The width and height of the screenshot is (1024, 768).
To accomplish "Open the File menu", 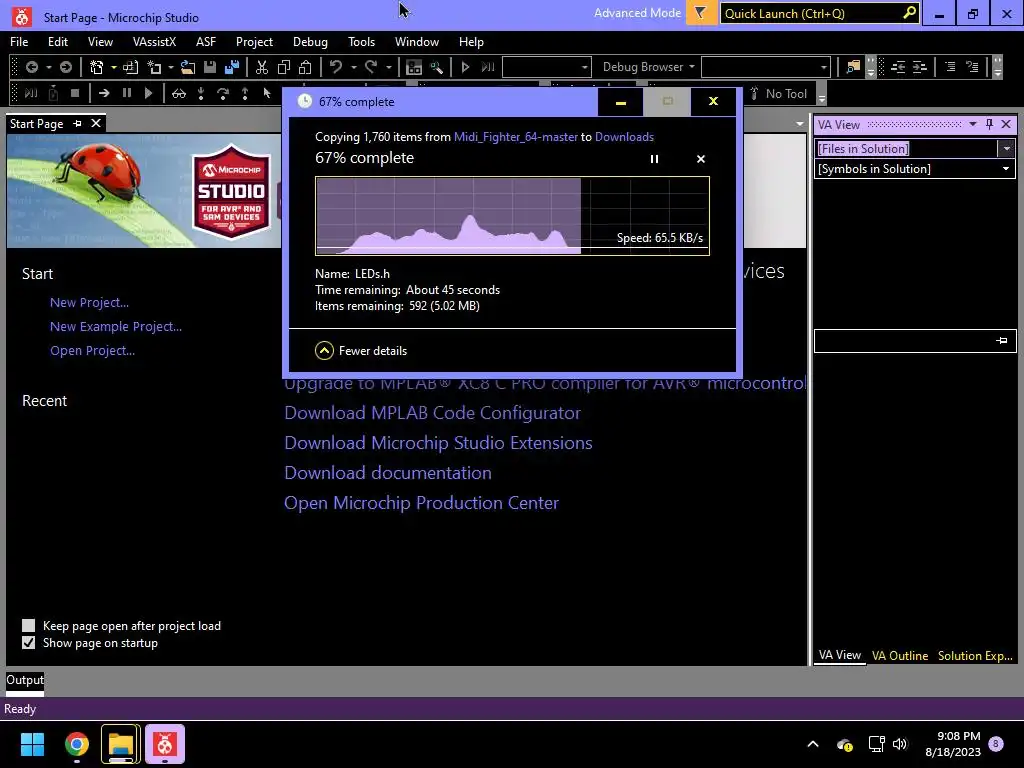I will coord(19,42).
